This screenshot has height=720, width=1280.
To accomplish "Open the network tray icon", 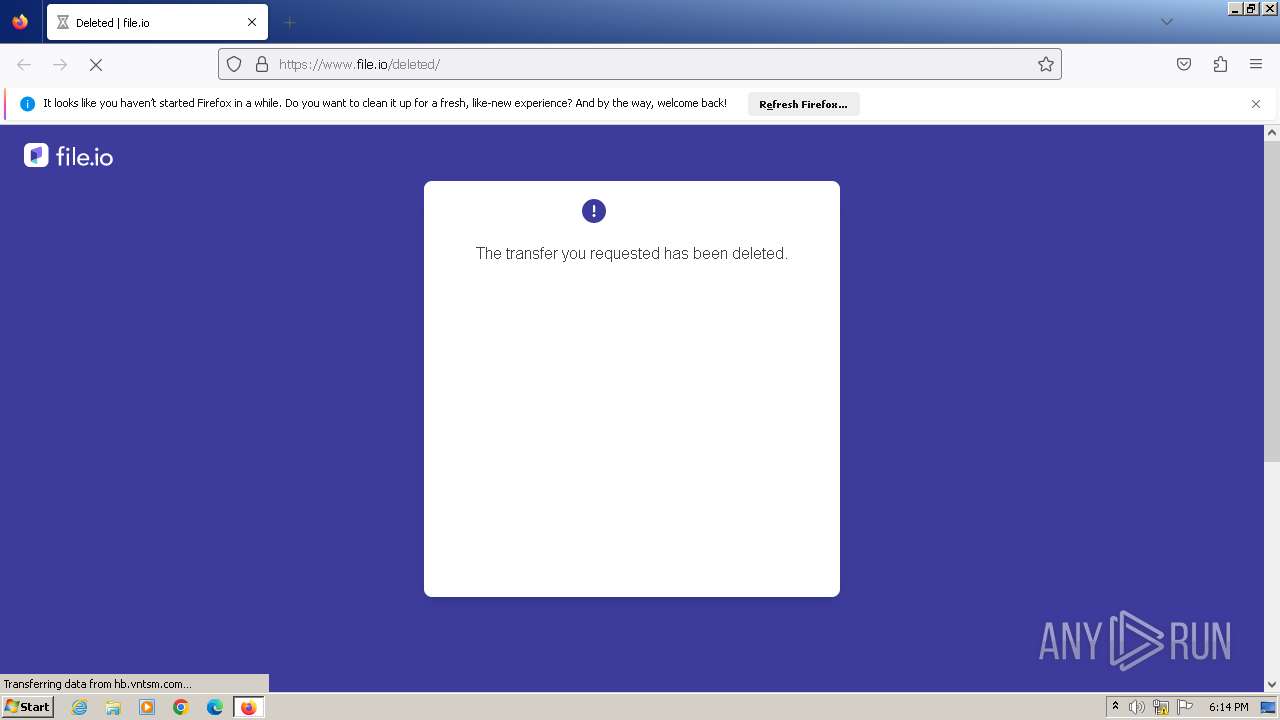I will [x=1161, y=707].
